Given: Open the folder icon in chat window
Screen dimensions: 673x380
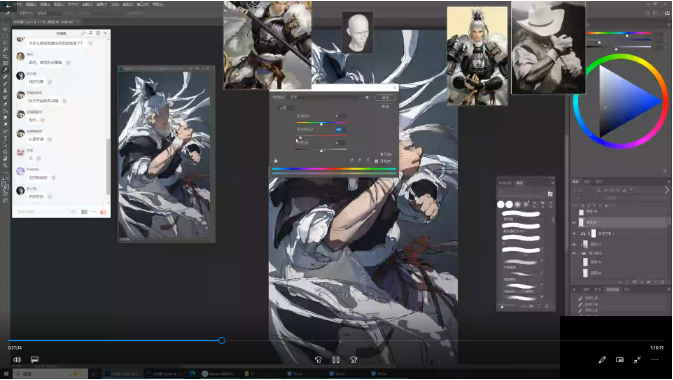Looking at the screenshot, I should tap(84, 212).
